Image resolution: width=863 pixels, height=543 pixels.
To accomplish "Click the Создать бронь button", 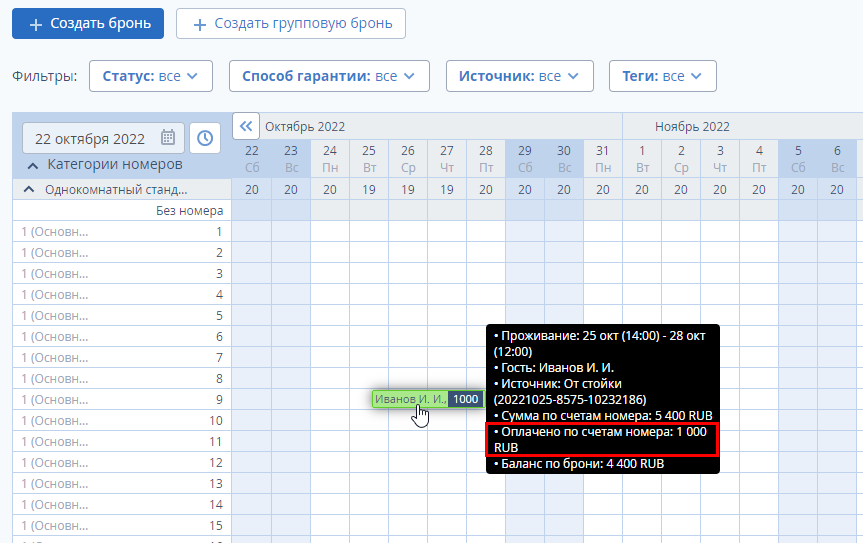I will click(88, 24).
